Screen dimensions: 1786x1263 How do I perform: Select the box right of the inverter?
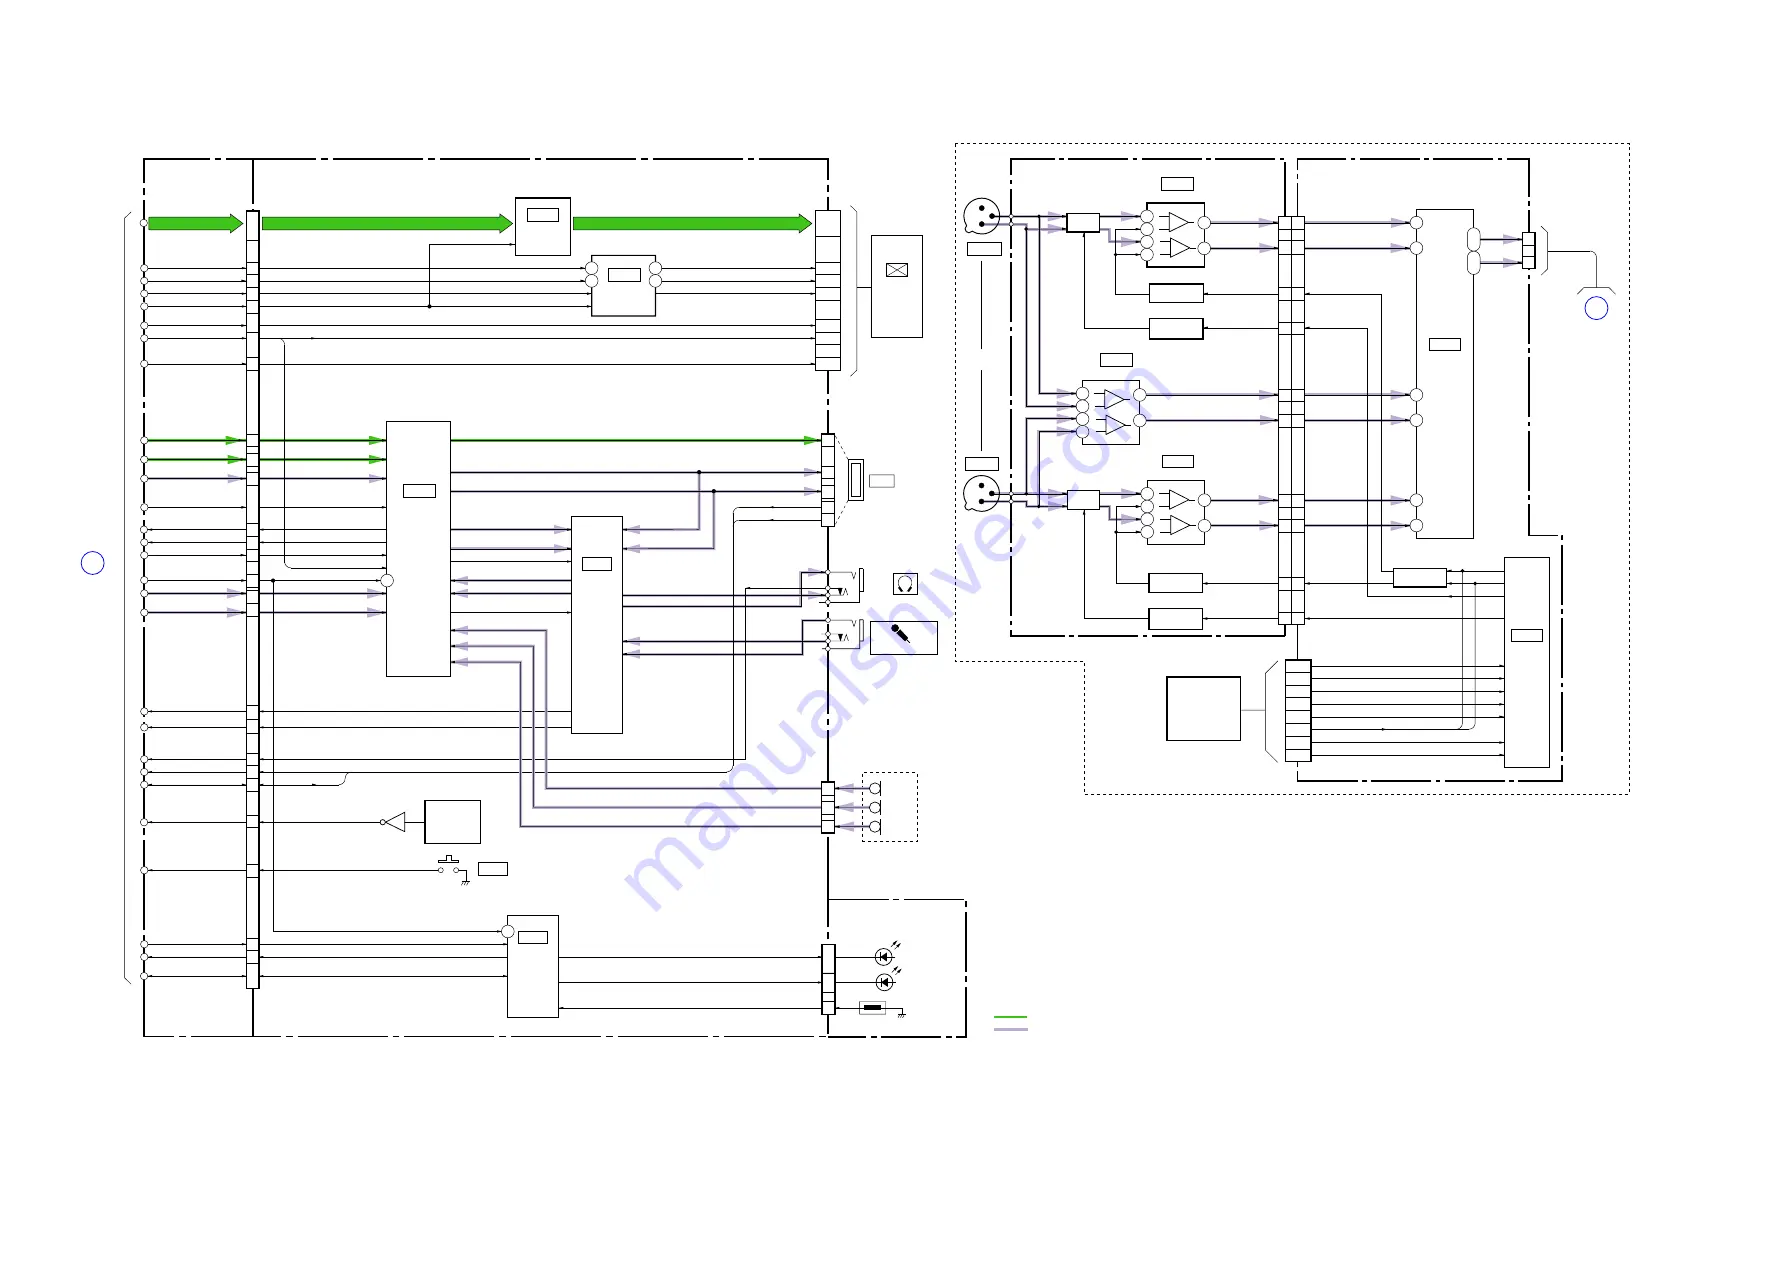[452, 822]
